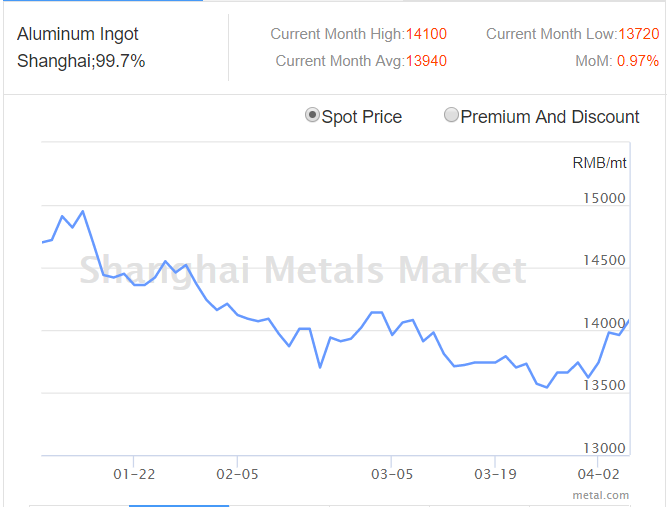Select the Spot Price radio button
671x507 pixels.
(312, 115)
